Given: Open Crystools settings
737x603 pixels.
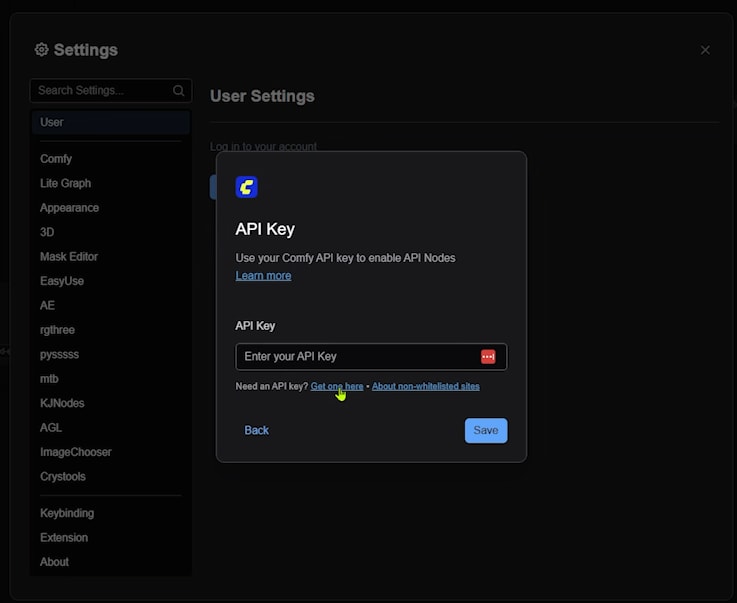Looking at the screenshot, I should click(x=111, y=477).
